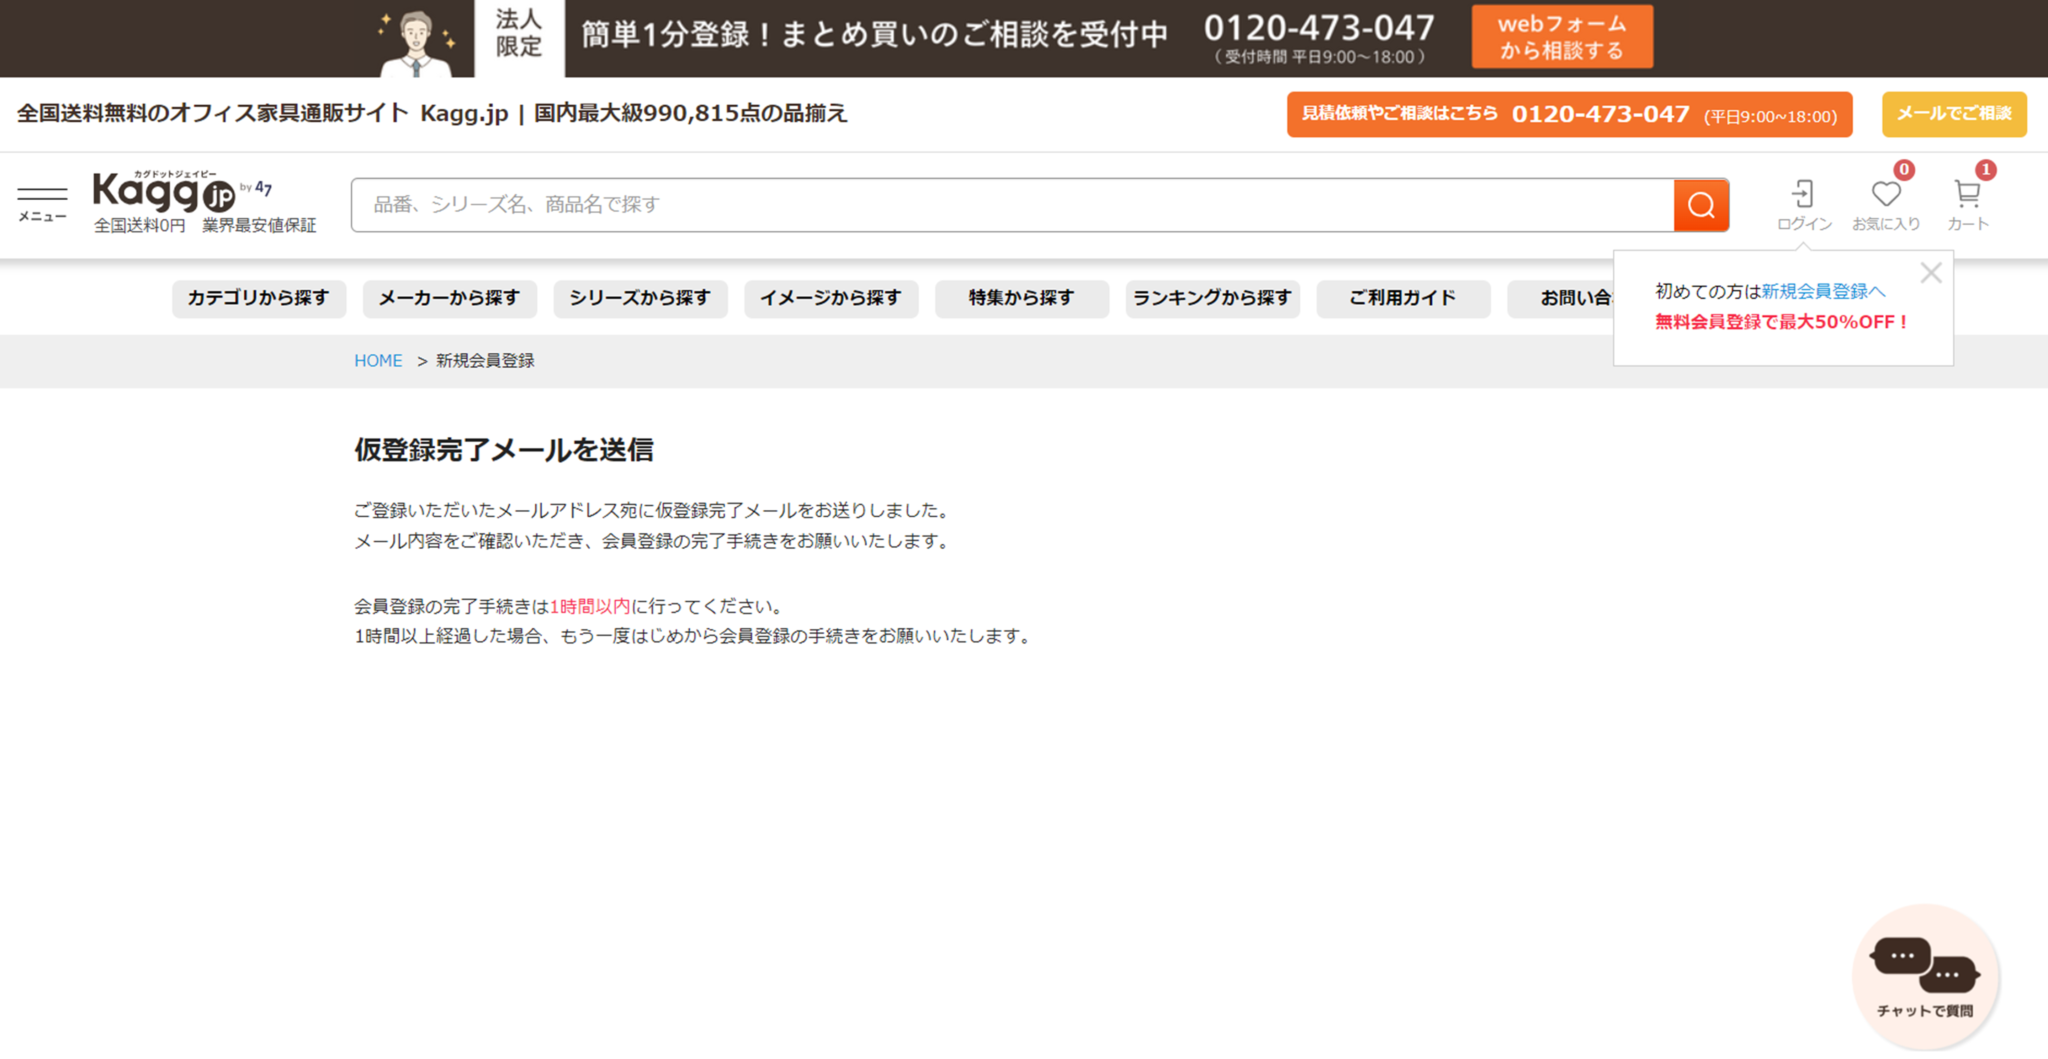Viewport: 2048px width, 1059px height.
Task: Open favorites via the heart icon
Action: coord(1886,193)
